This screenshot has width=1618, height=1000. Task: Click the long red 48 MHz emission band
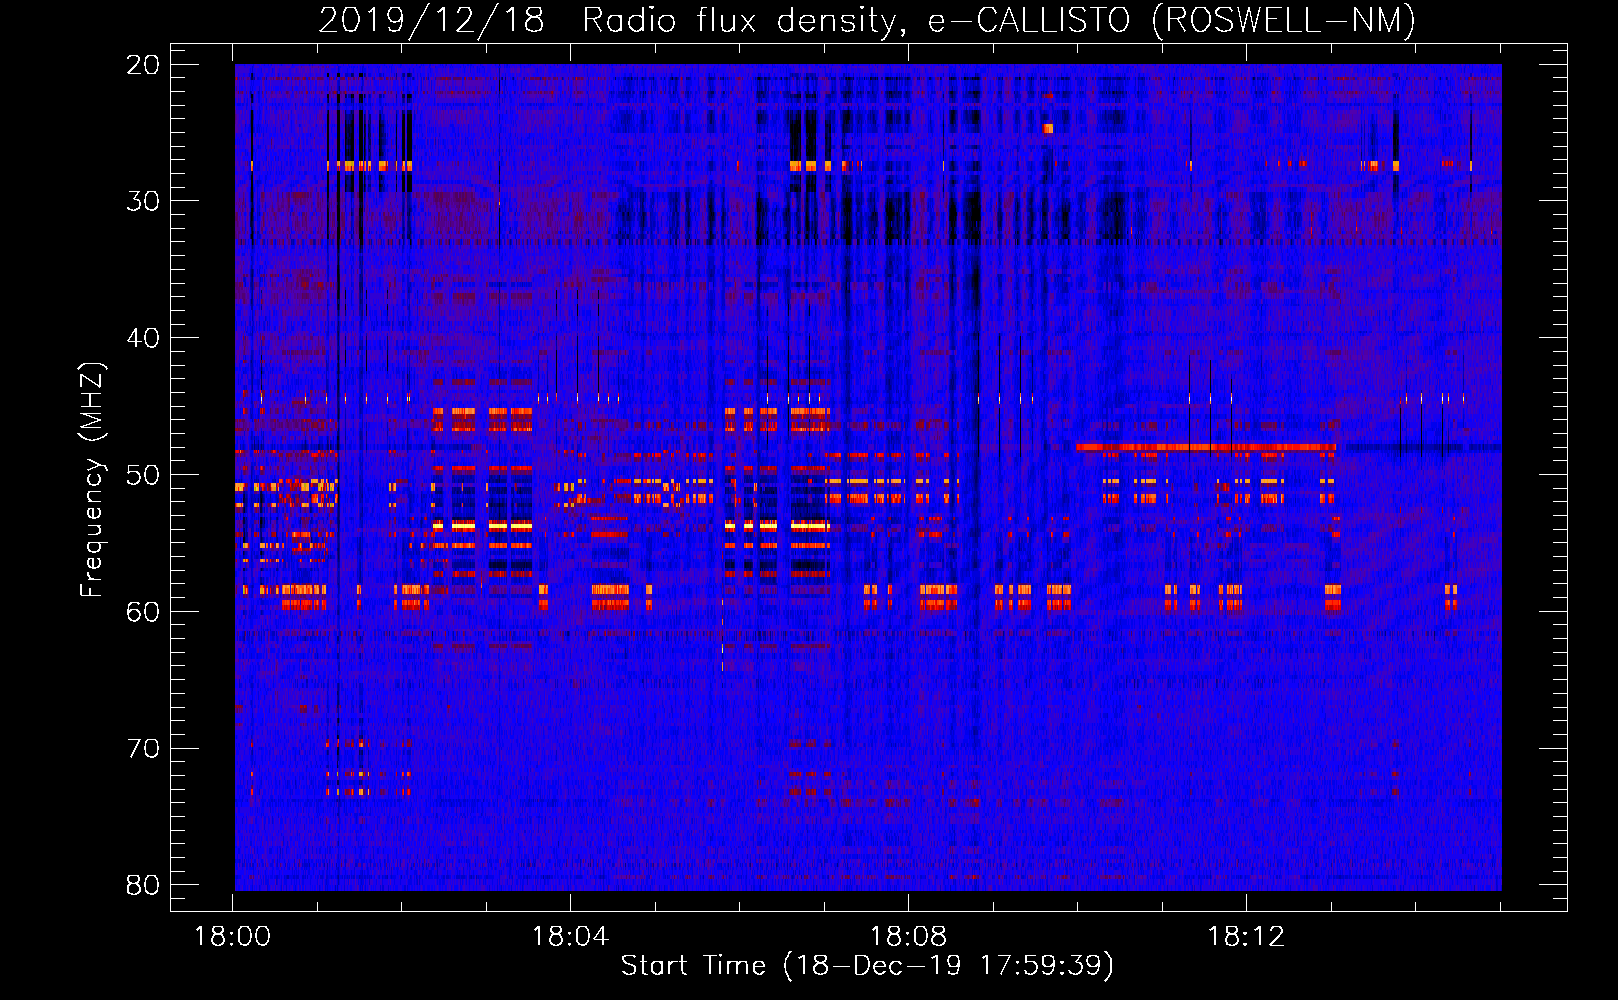(x=1206, y=447)
